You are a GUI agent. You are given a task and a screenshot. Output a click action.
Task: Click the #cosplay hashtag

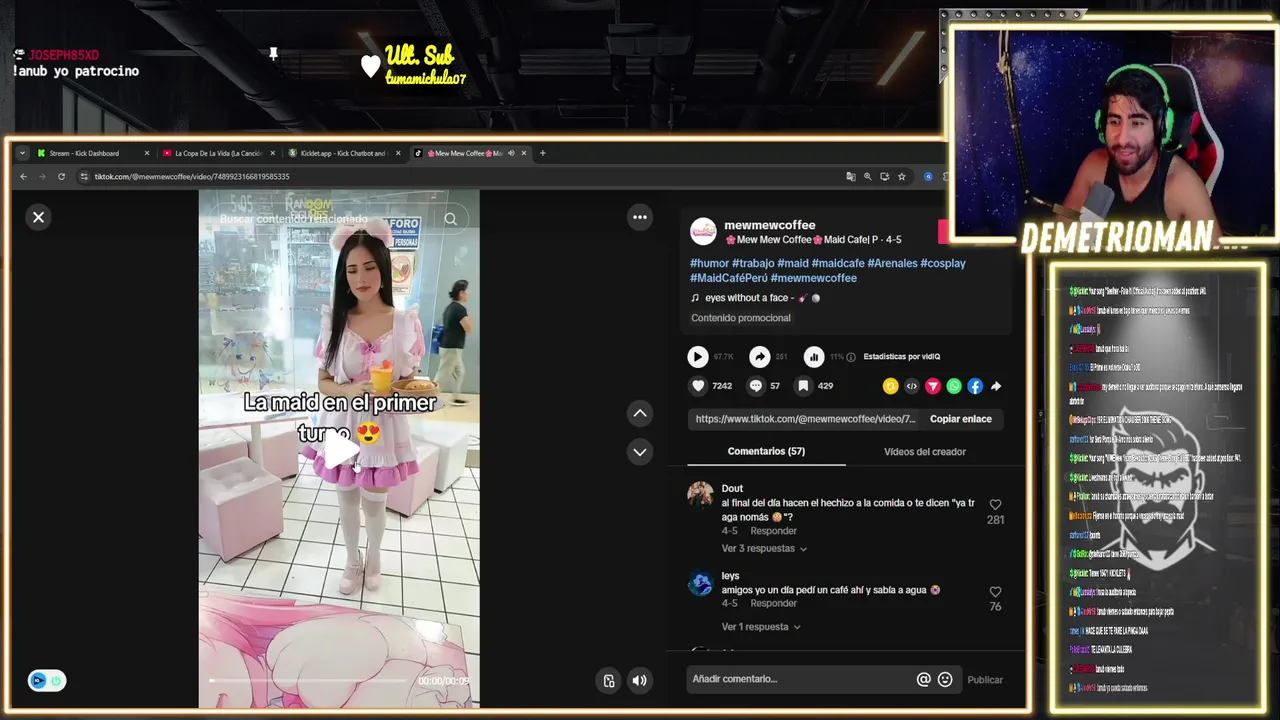943,263
